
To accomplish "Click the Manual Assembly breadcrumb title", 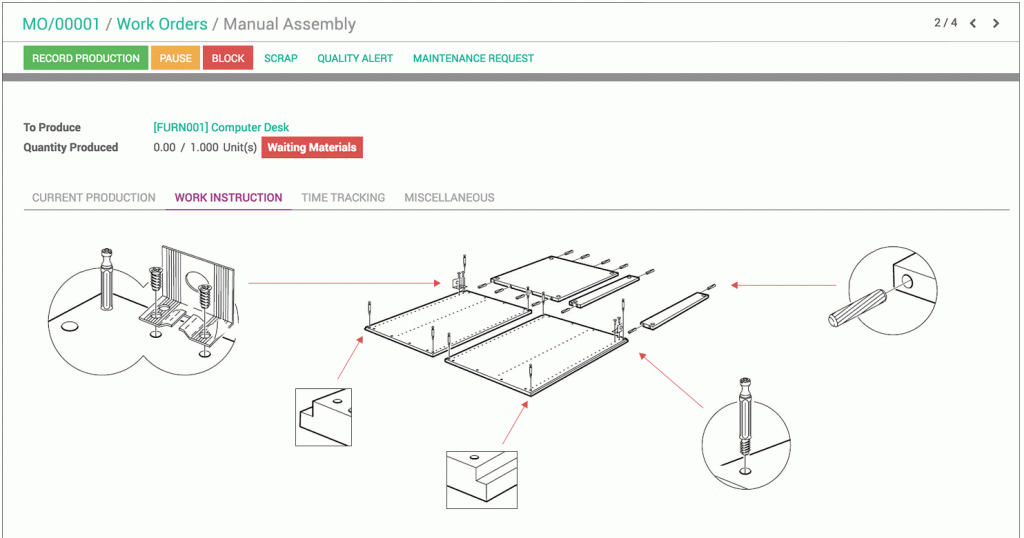I will (290, 24).
